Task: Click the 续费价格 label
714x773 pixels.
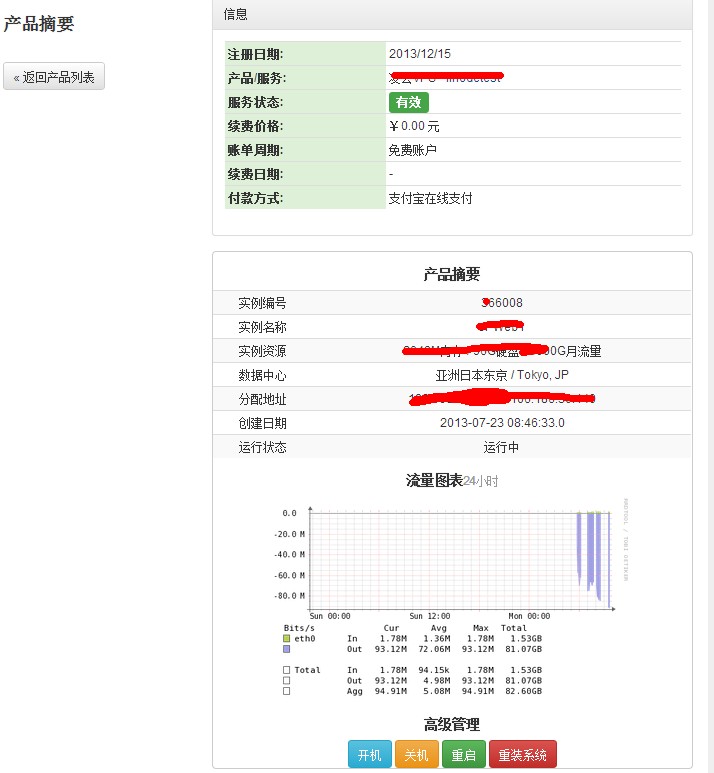Action: tap(255, 126)
